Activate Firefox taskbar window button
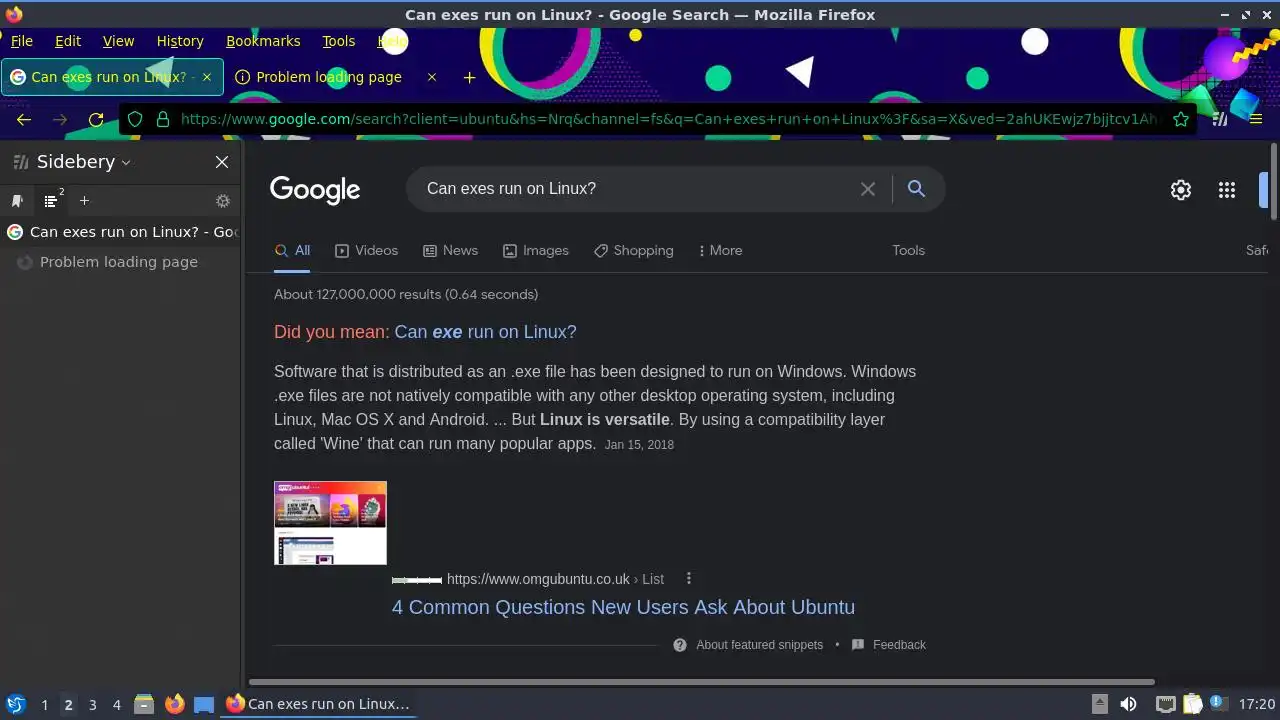 coord(318,704)
